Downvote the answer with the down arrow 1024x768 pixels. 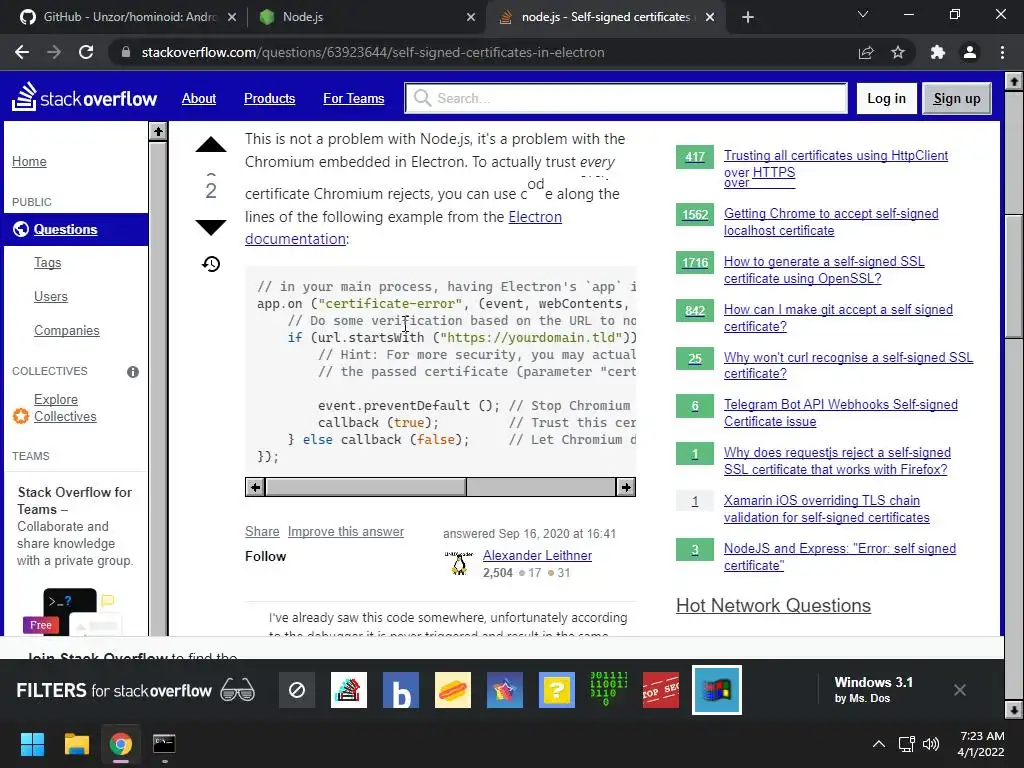[210, 227]
